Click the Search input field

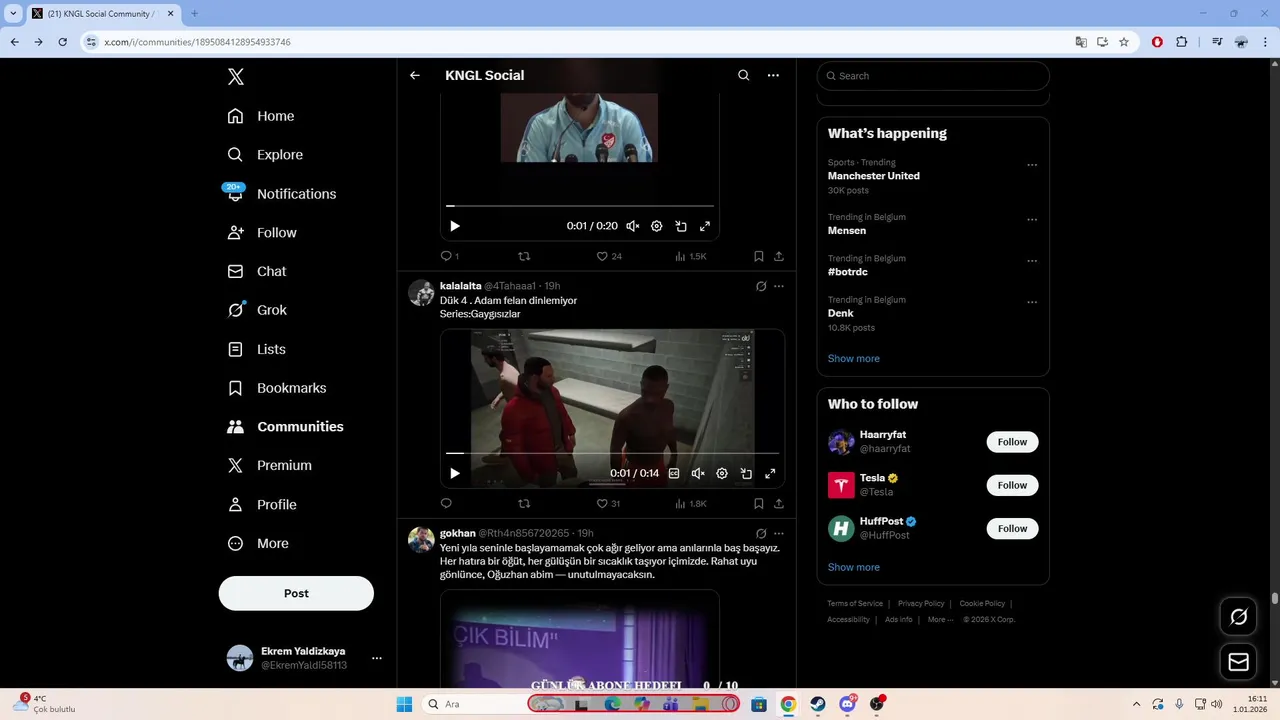pyautogui.click(x=933, y=76)
